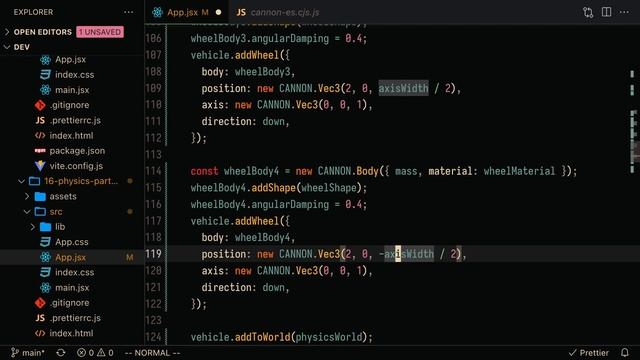640x360 pixels.
Task: Click the React icon beside the first App.jsx
Action: (x=45, y=60)
